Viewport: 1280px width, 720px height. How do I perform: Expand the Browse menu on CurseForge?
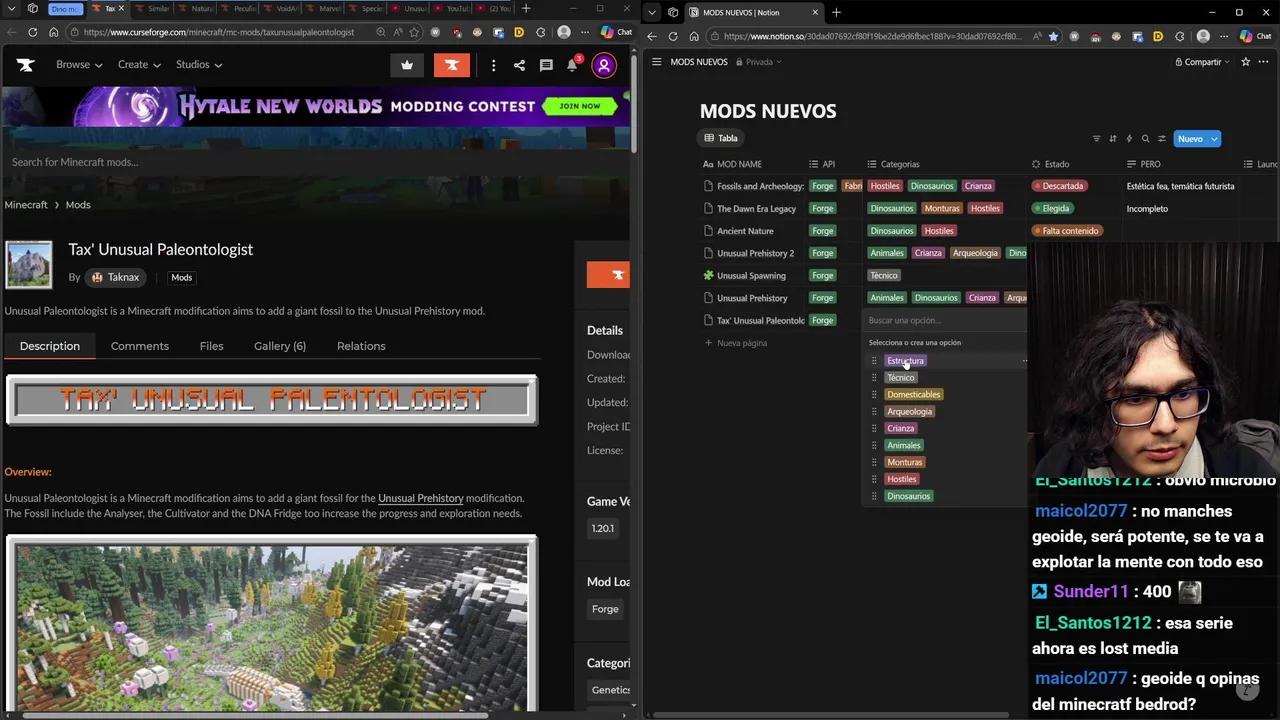(79, 65)
